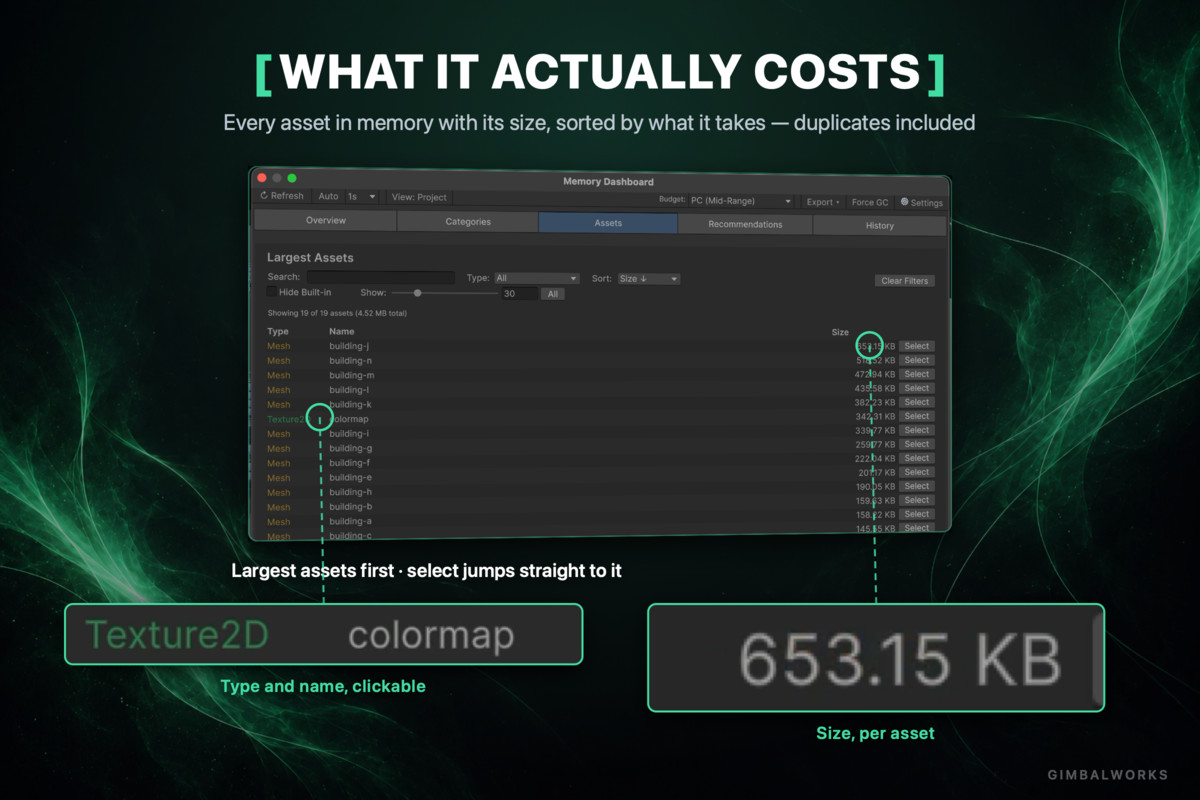Image resolution: width=1200 pixels, height=800 pixels.
Task: Click Select for the building-g row
Action: [x=917, y=444]
